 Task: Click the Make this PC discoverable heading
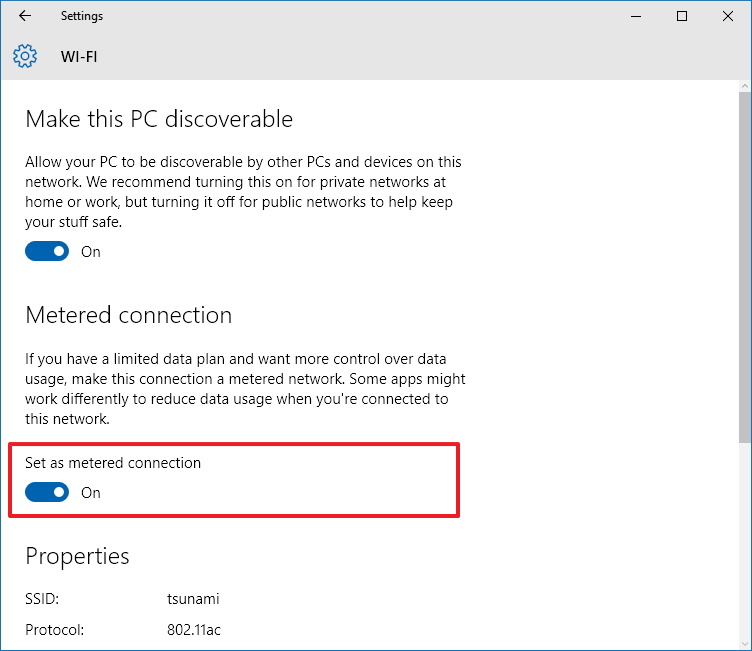coord(159,119)
